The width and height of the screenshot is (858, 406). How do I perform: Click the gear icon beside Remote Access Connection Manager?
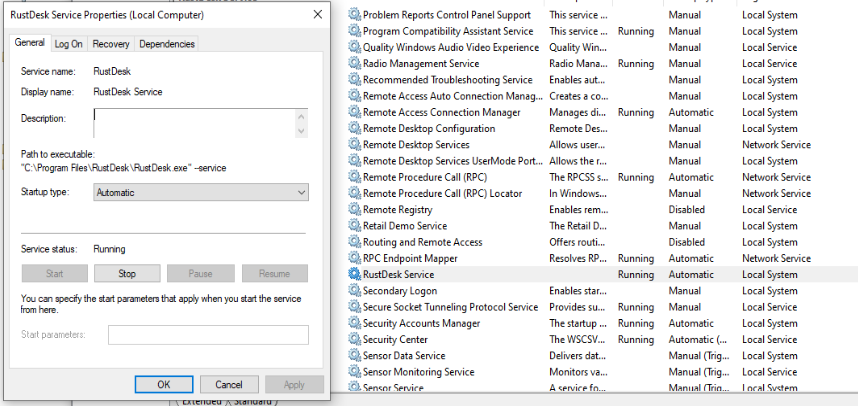(x=355, y=112)
